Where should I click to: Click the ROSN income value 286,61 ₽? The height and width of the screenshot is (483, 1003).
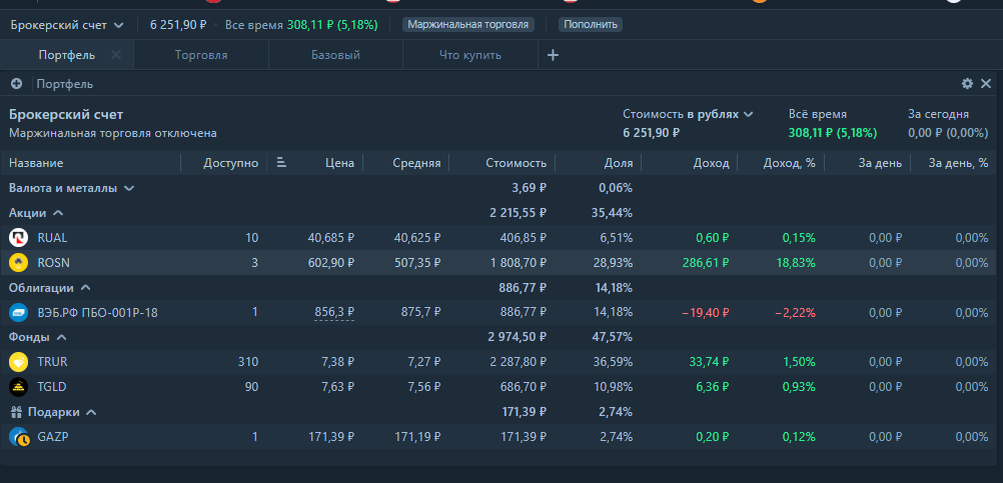tap(704, 263)
